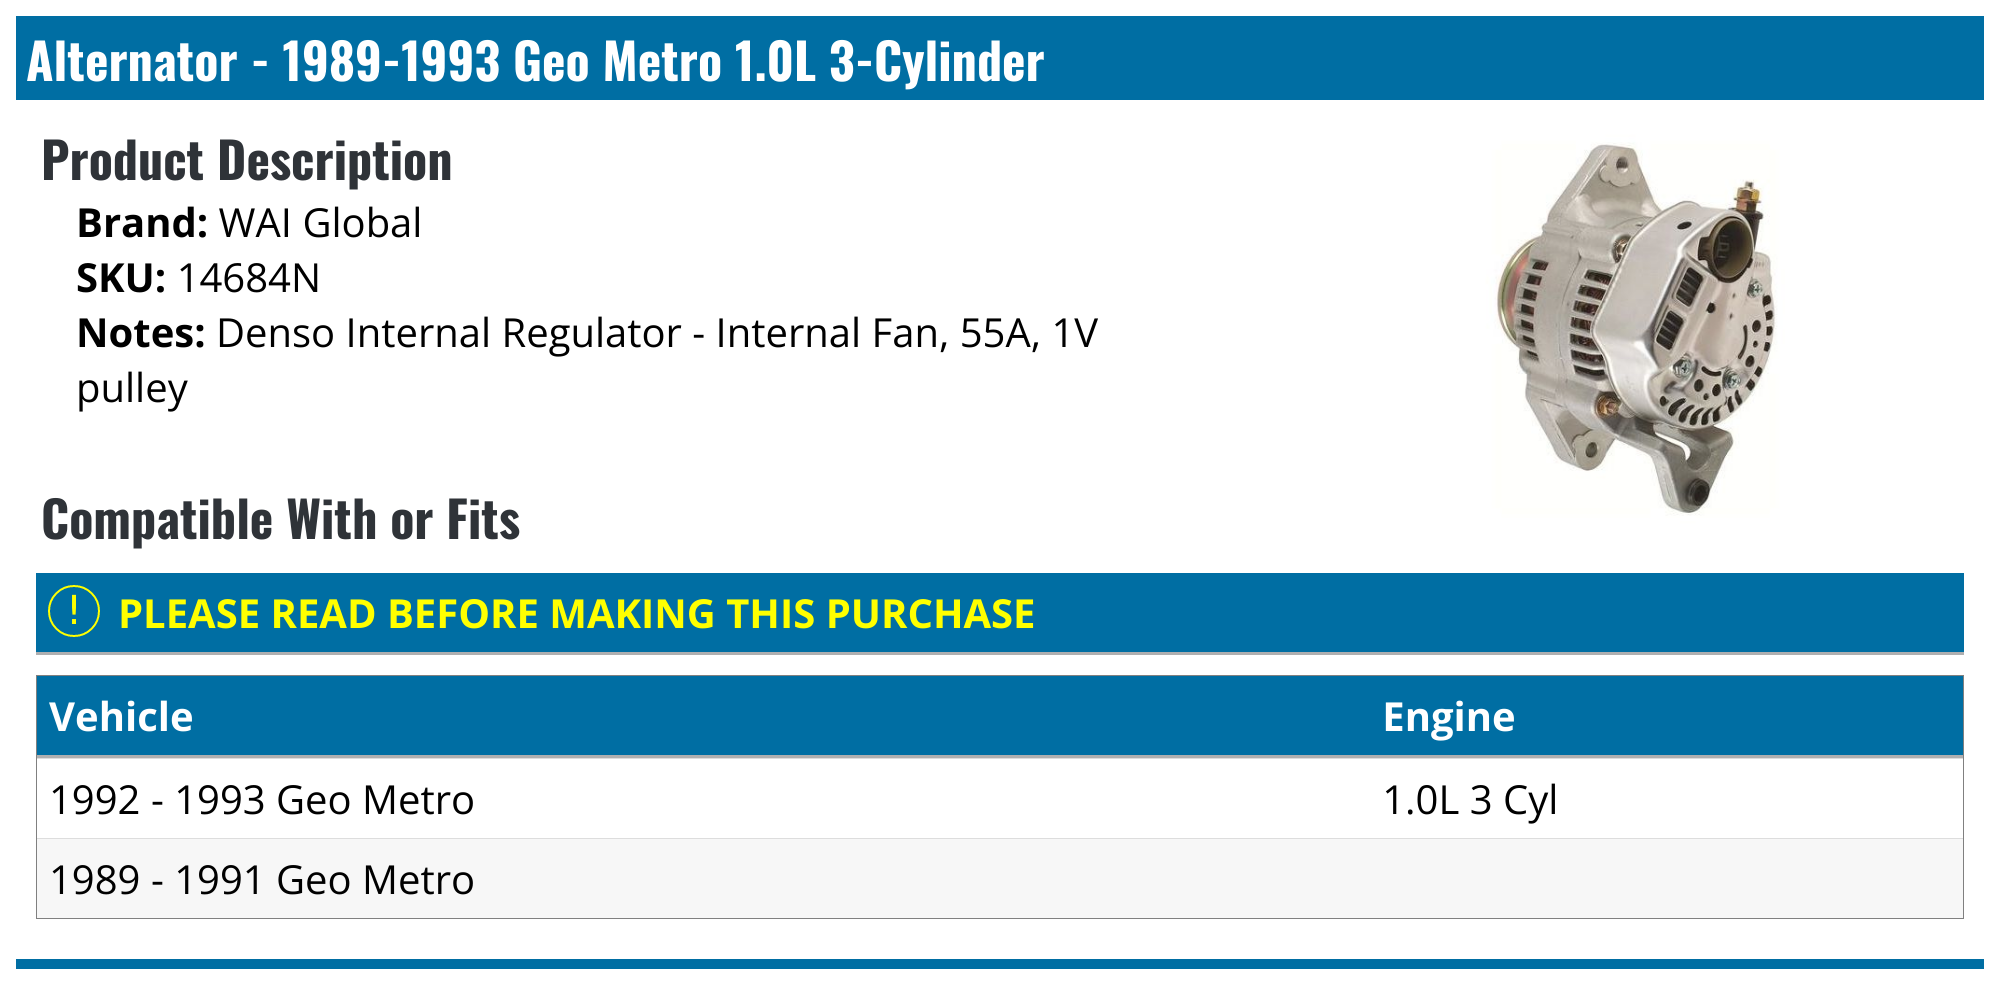
Task: Click the 1.0L 3 Cyl engine cell
Action: (x=1469, y=800)
